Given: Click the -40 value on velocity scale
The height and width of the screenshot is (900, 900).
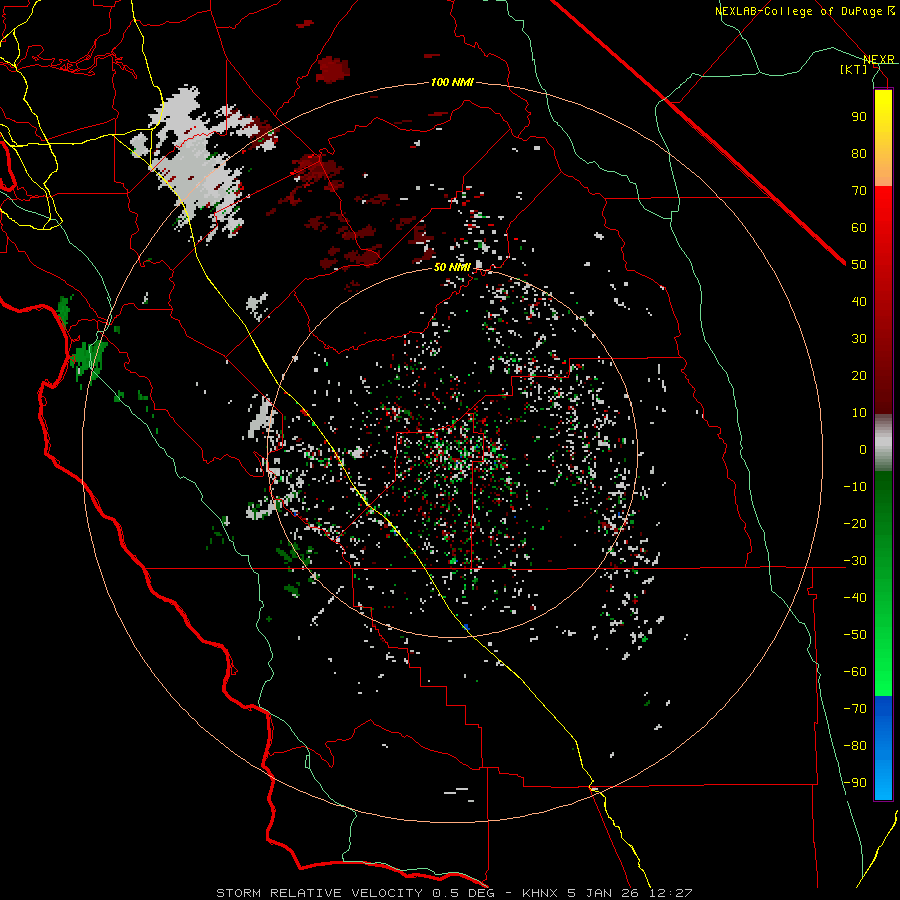Looking at the screenshot, I should (x=855, y=598).
